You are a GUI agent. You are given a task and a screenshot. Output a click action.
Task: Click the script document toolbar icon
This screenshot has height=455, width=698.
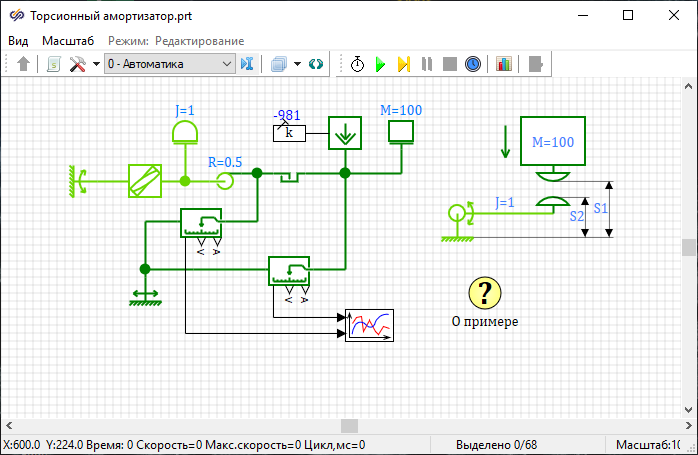point(53,64)
